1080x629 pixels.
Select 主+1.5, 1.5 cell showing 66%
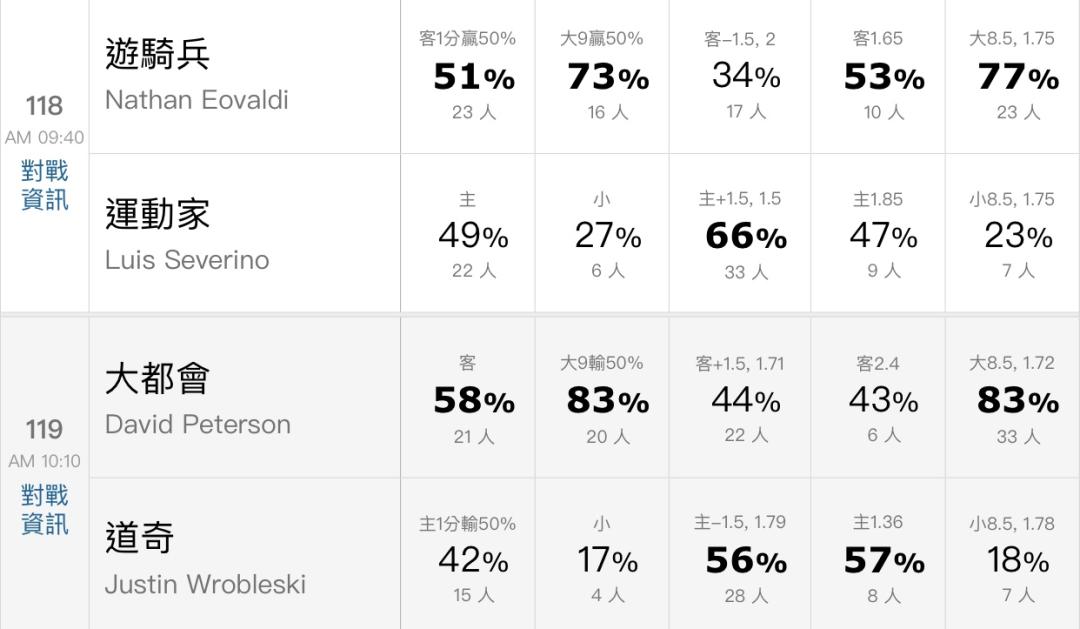click(740, 236)
